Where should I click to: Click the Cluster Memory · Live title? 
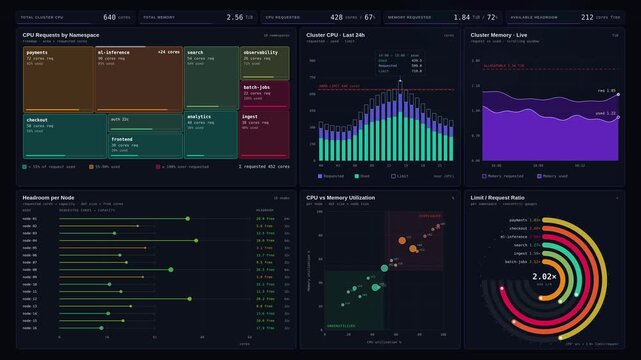(x=499, y=35)
